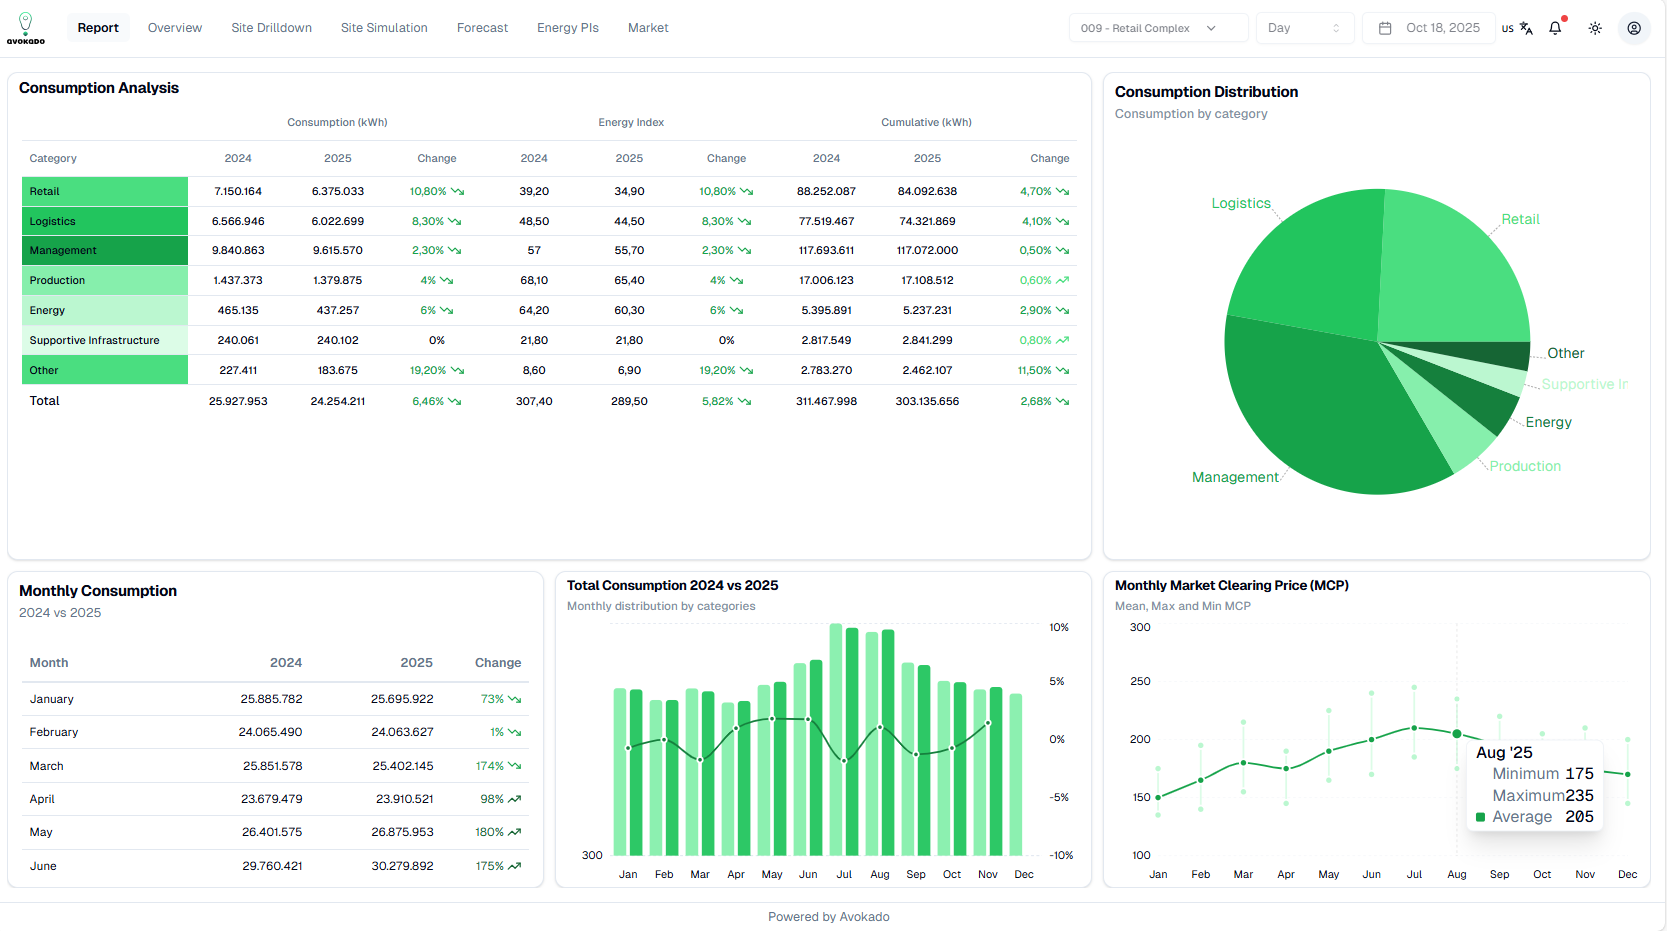Screen dimensions: 1667x931
Task: Click the April change trend-up arrow
Action: 514,799
